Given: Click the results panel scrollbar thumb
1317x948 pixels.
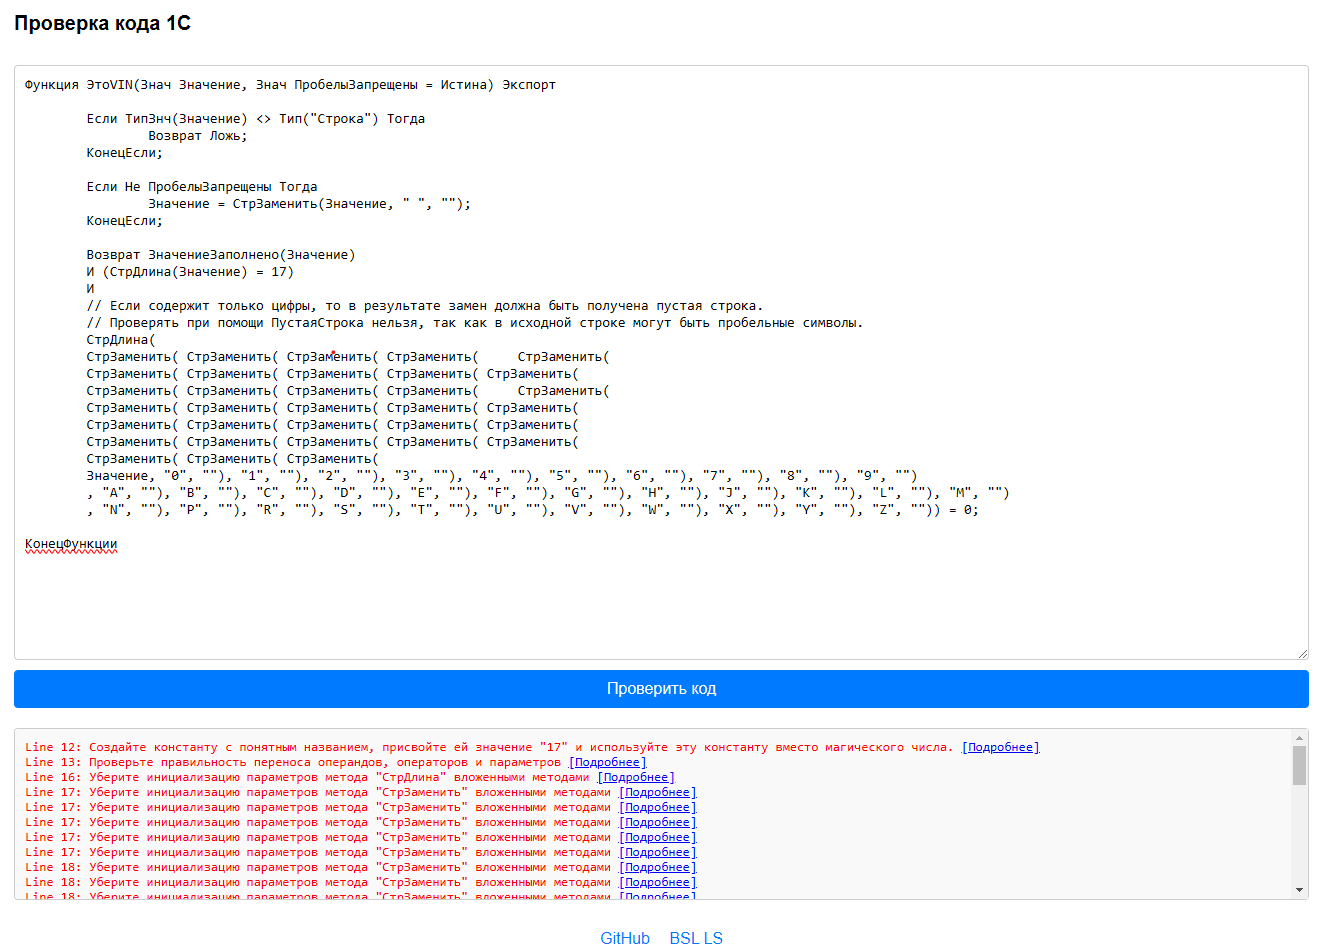Looking at the screenshot, I should pos(1299,765).
